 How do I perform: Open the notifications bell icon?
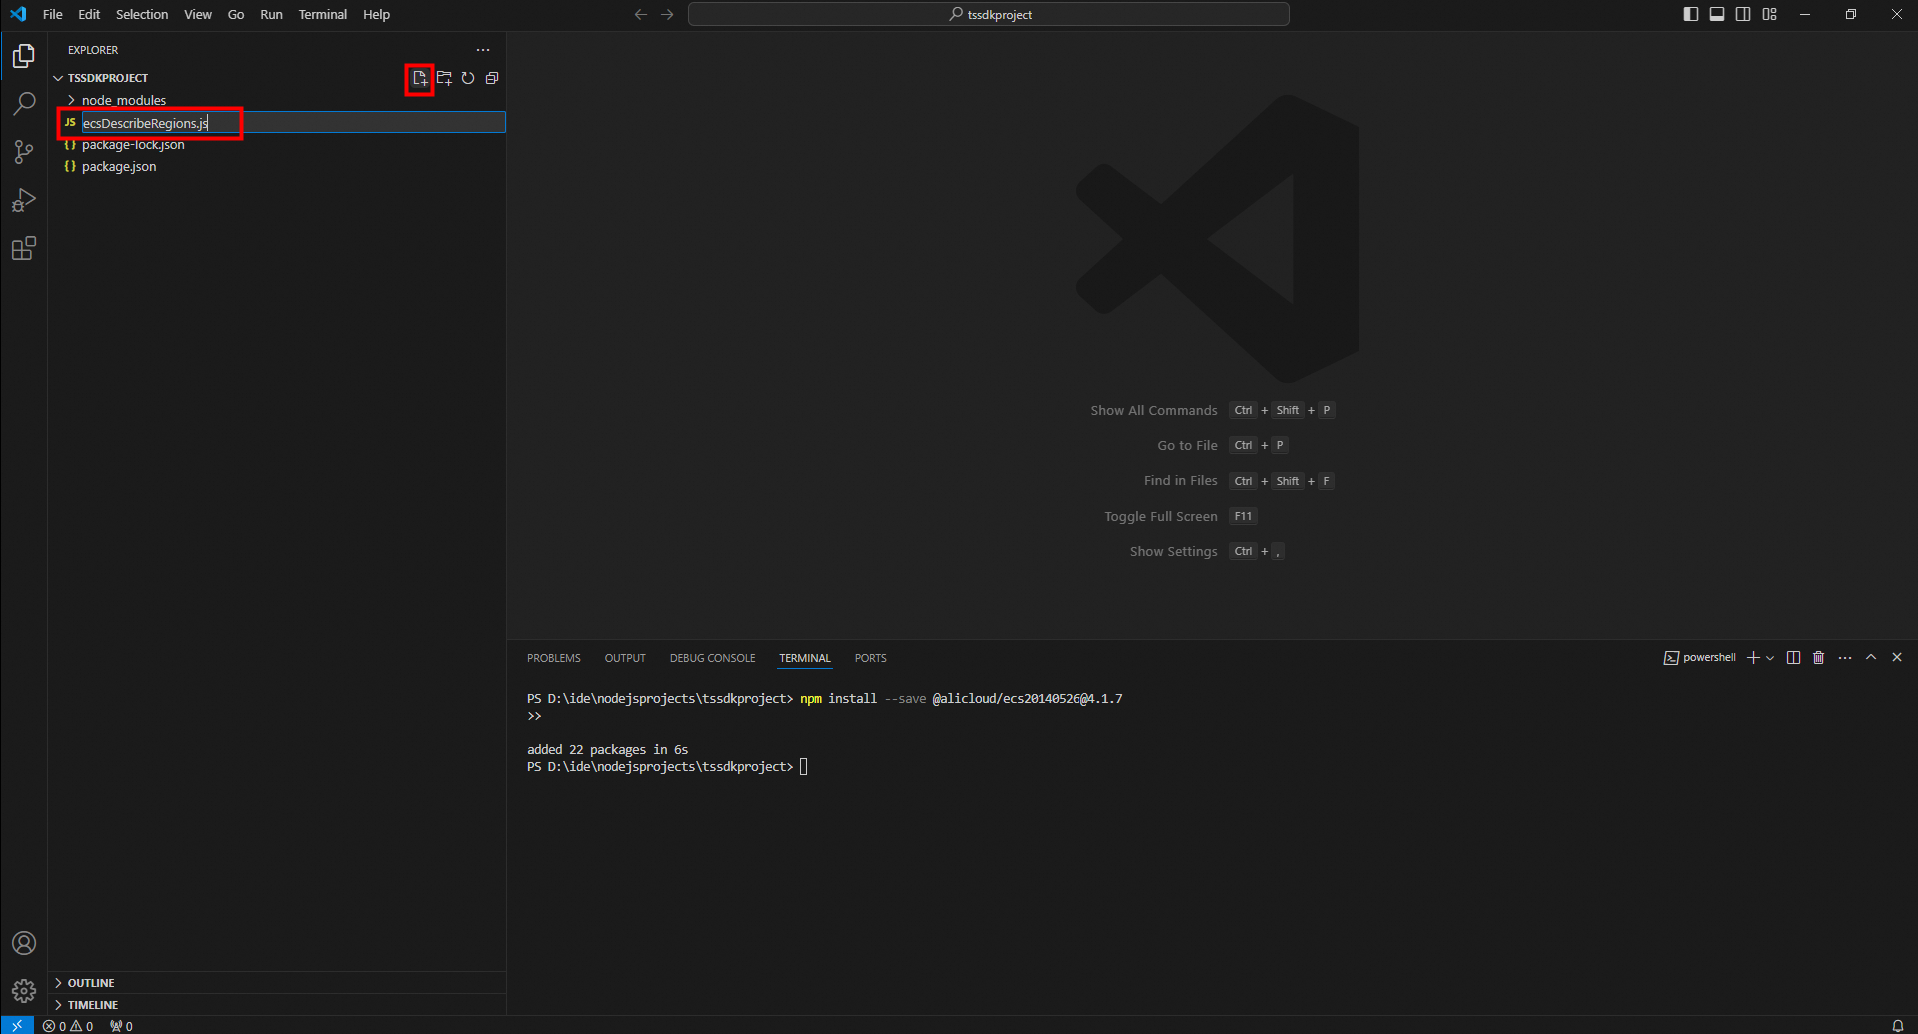coord(1898,1025)
